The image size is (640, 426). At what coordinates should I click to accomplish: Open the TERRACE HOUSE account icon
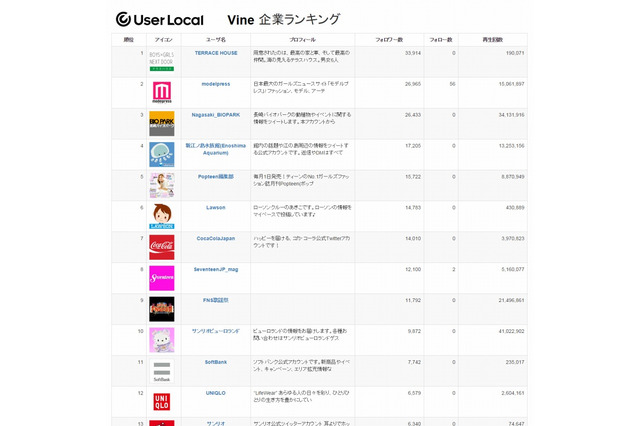(x=162, y=61)
